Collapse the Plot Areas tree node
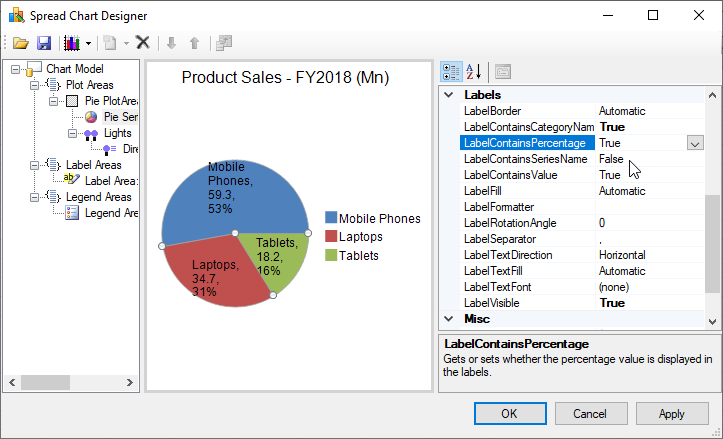The height and width of the screenshot is (439, 723). click(33, 85)
